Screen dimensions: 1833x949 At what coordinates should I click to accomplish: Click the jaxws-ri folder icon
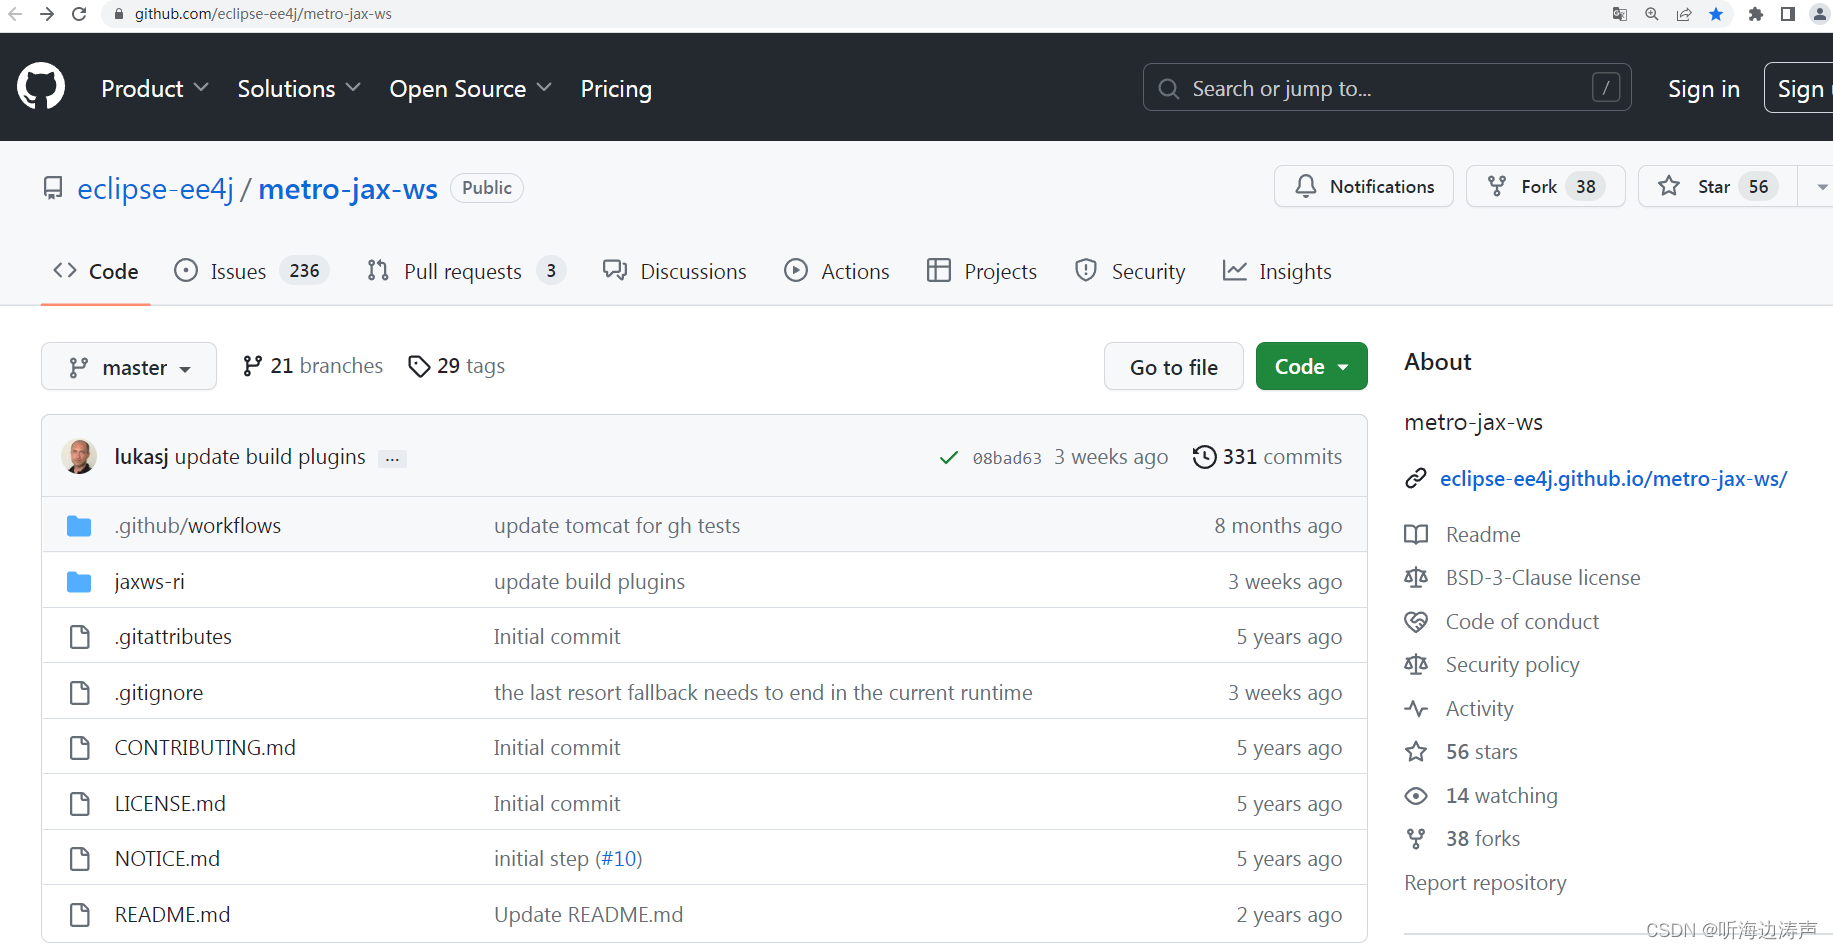click(79, 582)
